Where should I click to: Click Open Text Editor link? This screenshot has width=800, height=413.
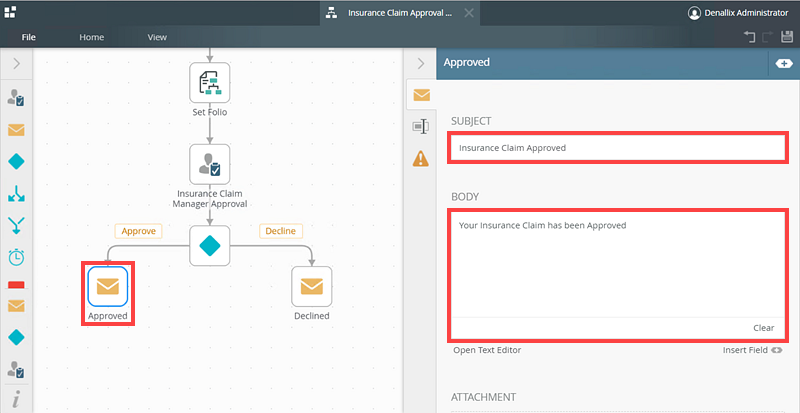[x=487, y=350]
